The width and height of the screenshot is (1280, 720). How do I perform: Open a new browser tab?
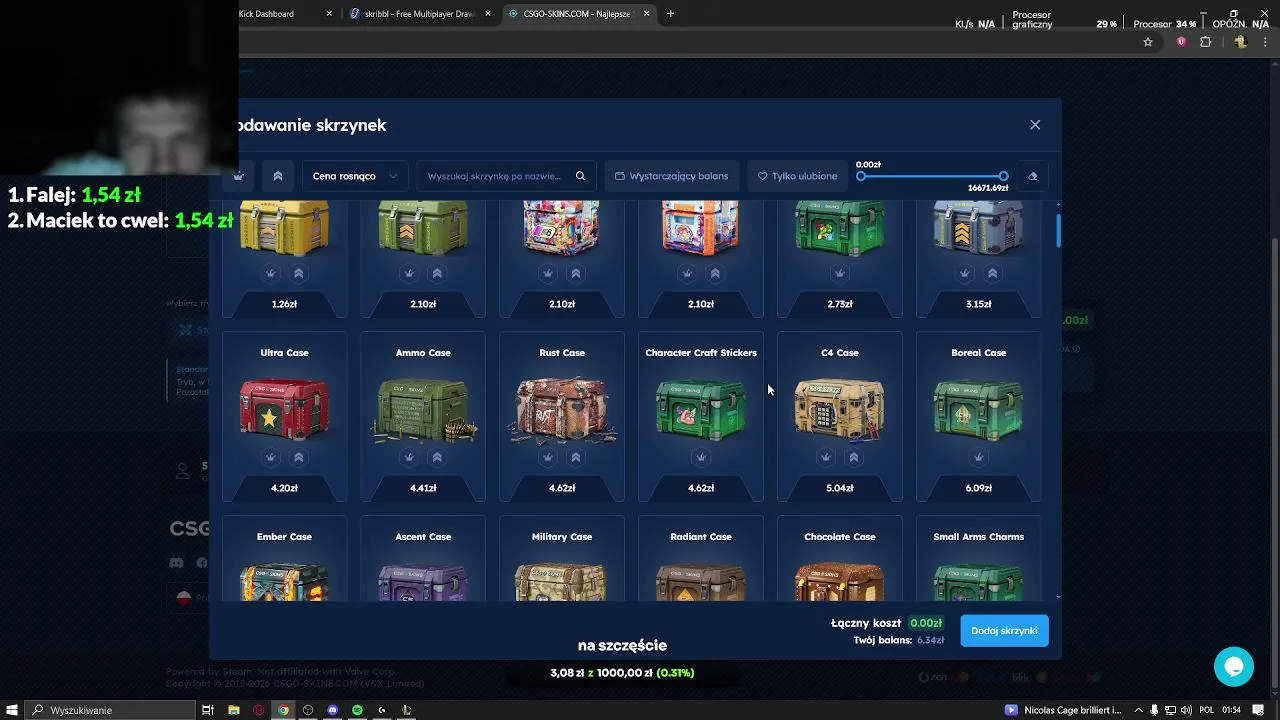tap(670, 14)
